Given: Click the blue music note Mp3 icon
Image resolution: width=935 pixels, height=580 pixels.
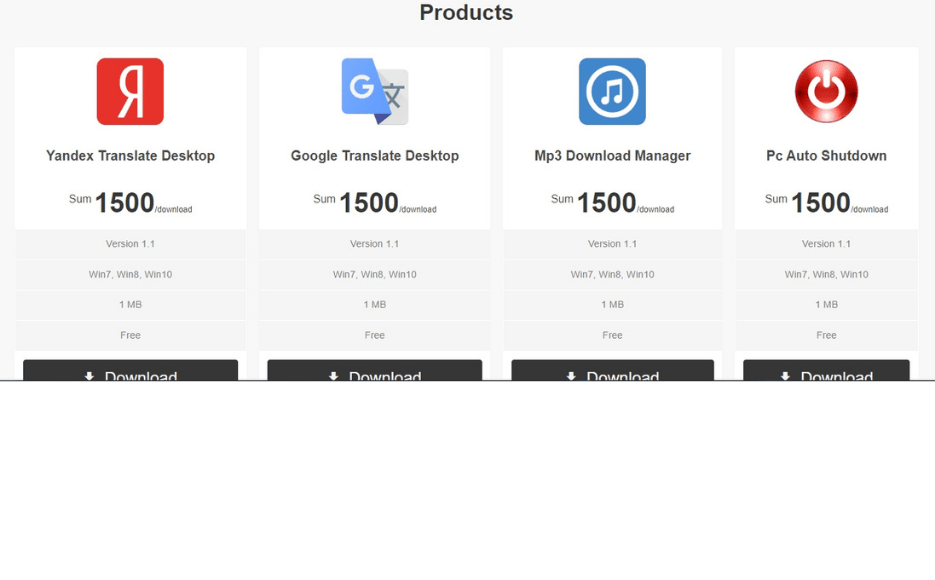Looking at the screenshot, I should [x=612, y=91].
